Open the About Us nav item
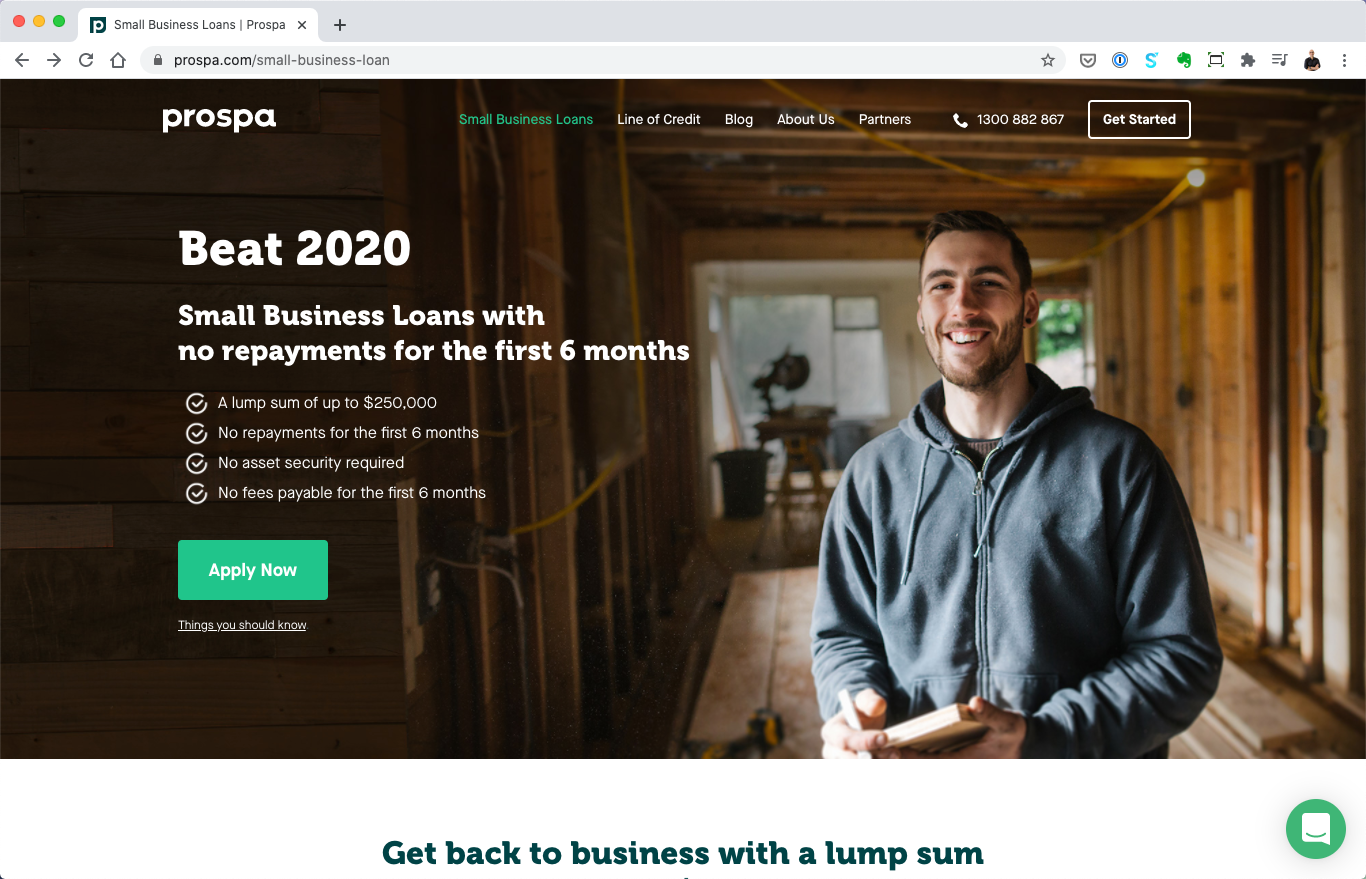 tap(806, 119)
